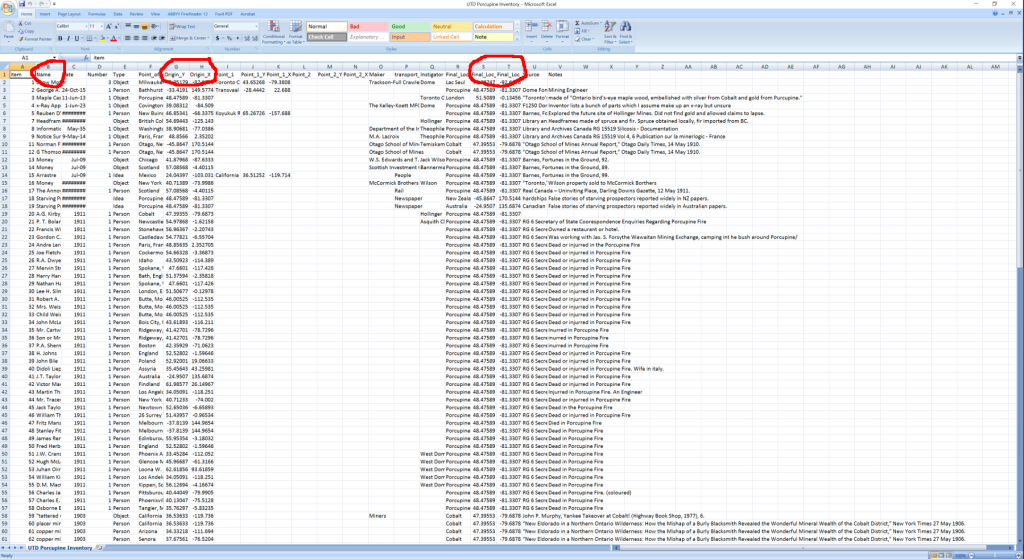Switch to the Formulas tab
1024x559 pixels.
[97, 14]
